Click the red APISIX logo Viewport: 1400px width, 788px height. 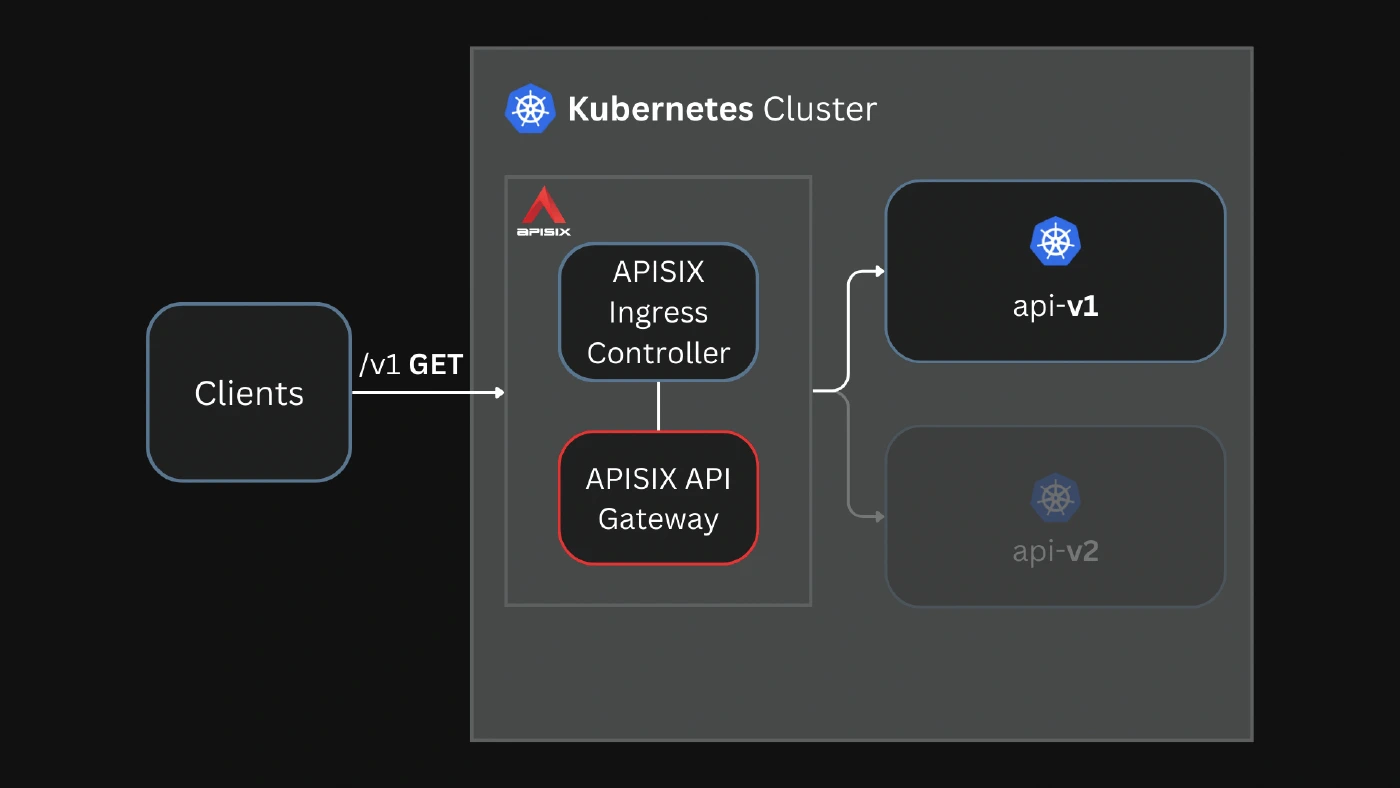[x=544, y=211]
